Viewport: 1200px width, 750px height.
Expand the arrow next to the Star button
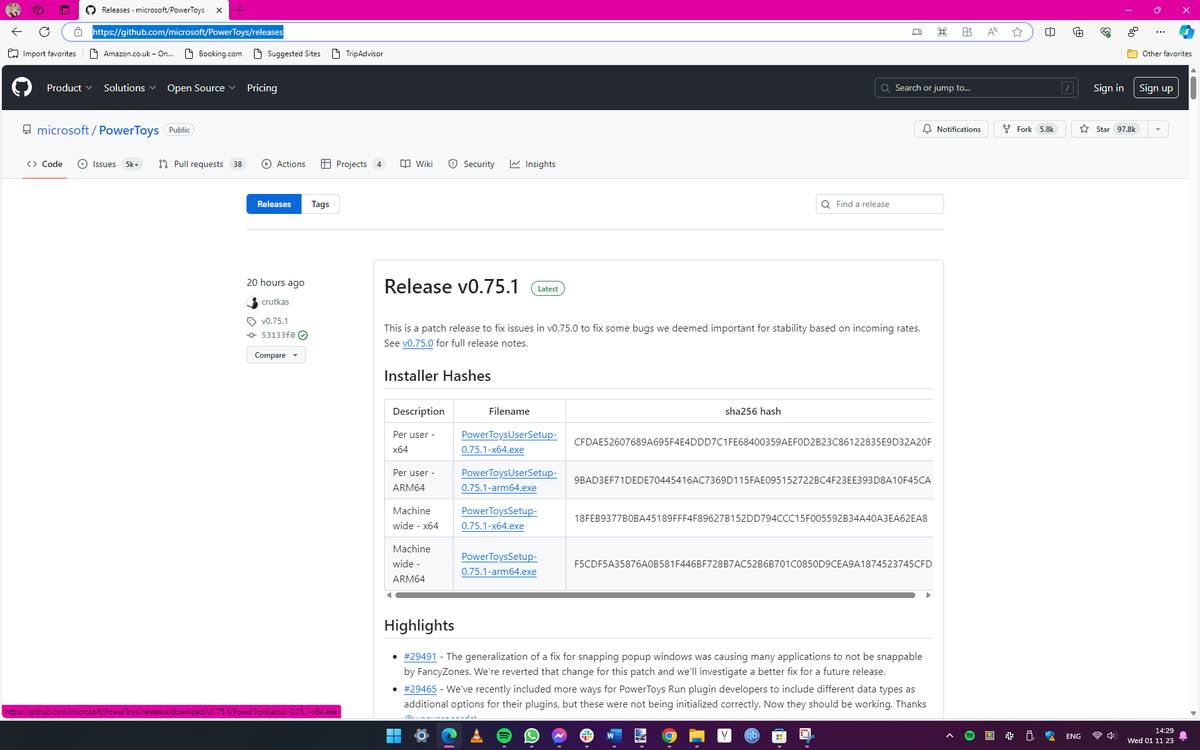pyautogui.click(x=1157, y=128)
